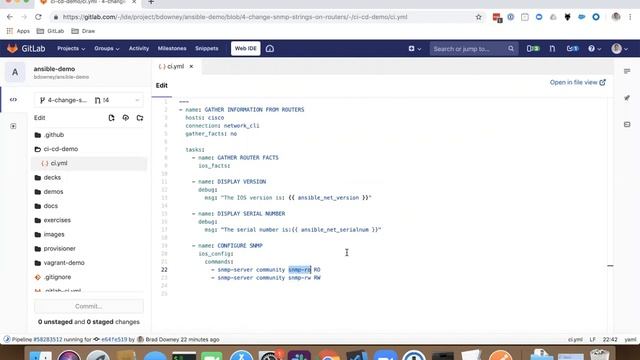Click the Chrome profile avatar icon
Screen dimensions: 640x360
616,17
